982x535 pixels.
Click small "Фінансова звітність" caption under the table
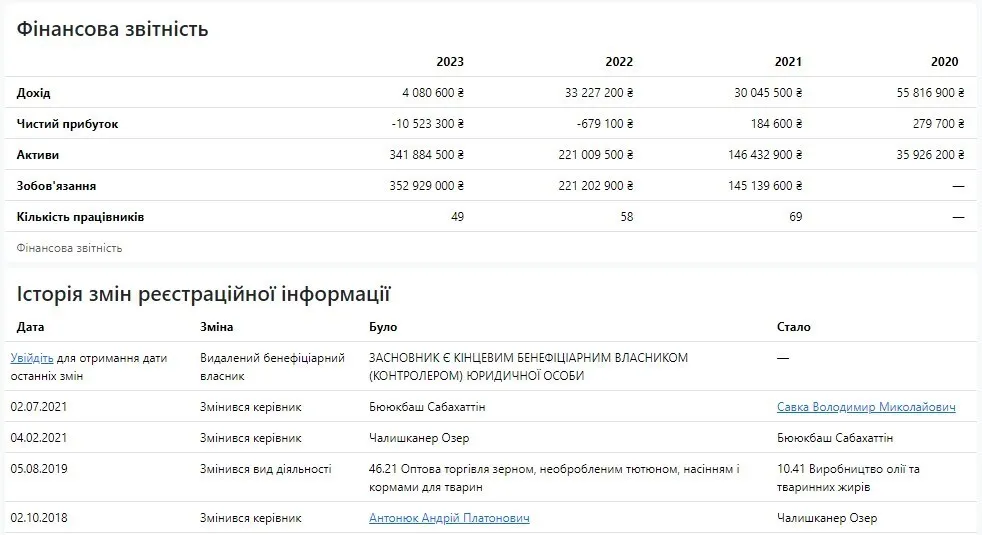[x=69, y=247]
